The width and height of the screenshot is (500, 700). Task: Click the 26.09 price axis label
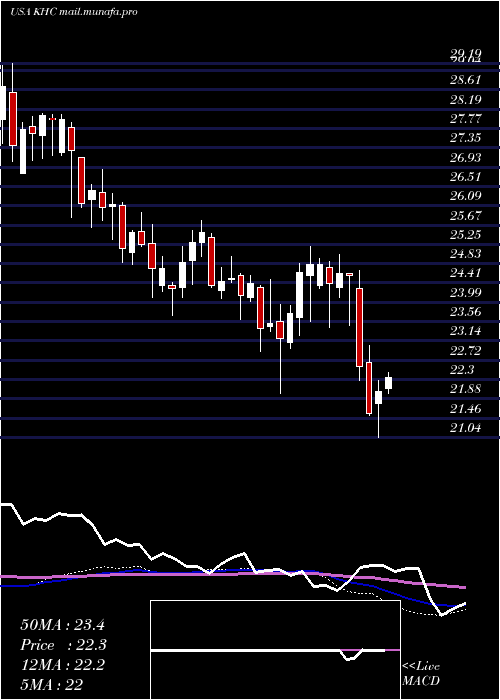point(466,196)
